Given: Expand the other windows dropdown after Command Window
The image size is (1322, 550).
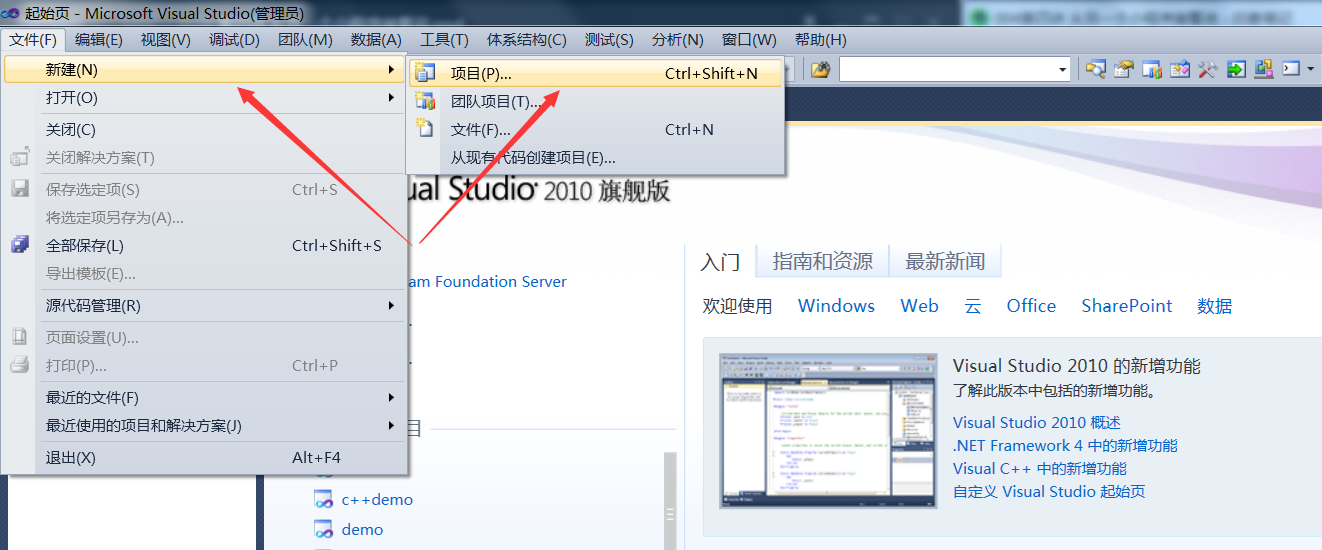Looking at the screenshot, I should pos(1311,69).
